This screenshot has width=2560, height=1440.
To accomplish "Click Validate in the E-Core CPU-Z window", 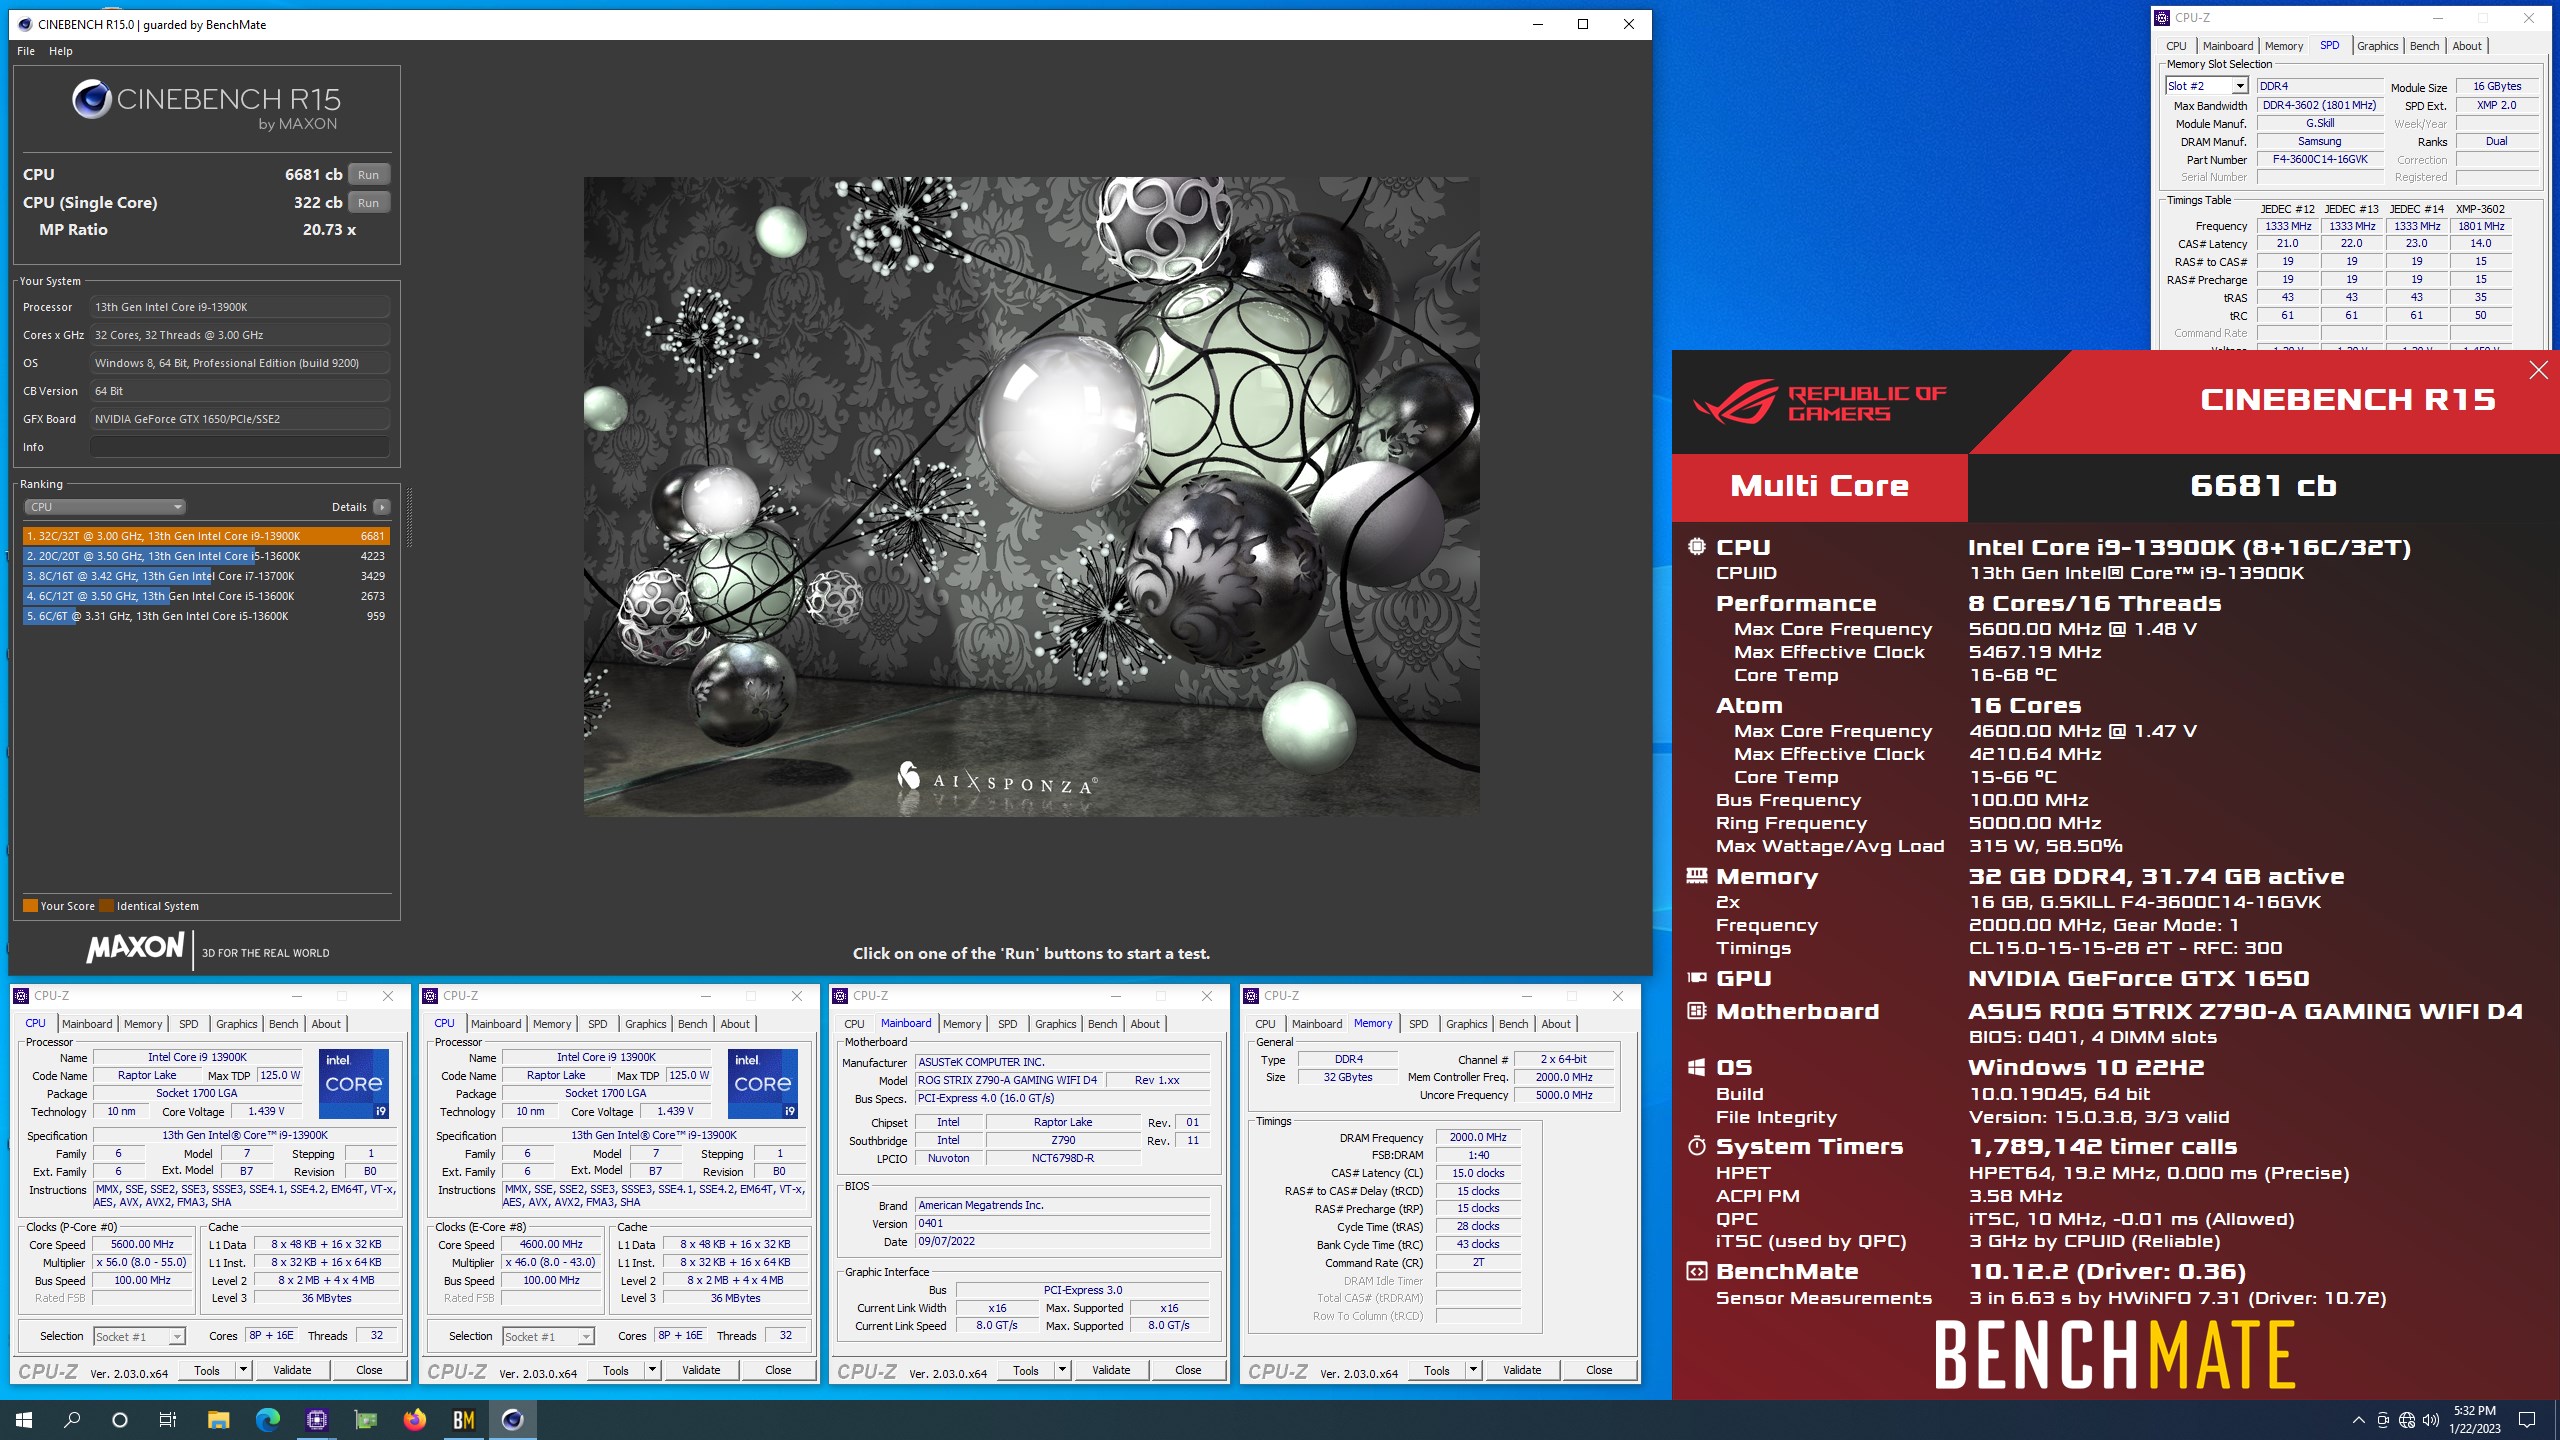I will point(701,1370).
